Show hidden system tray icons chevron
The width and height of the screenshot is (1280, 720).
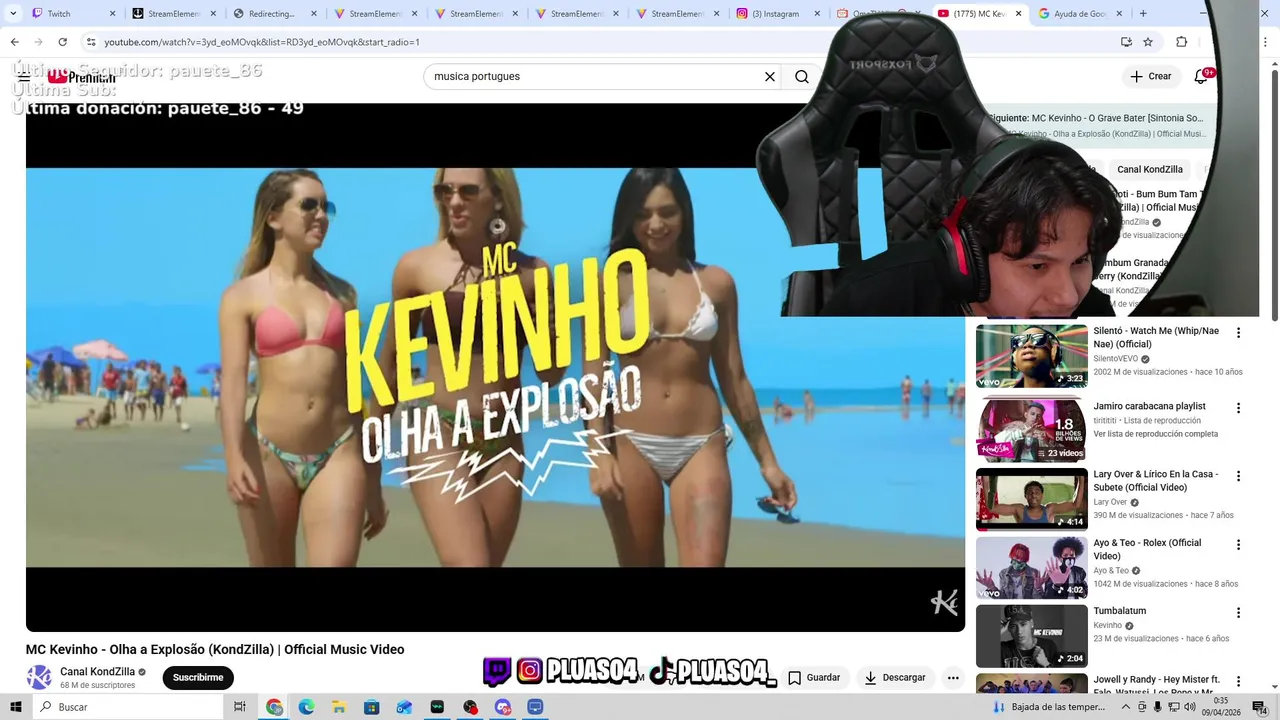click(1125, 707)
